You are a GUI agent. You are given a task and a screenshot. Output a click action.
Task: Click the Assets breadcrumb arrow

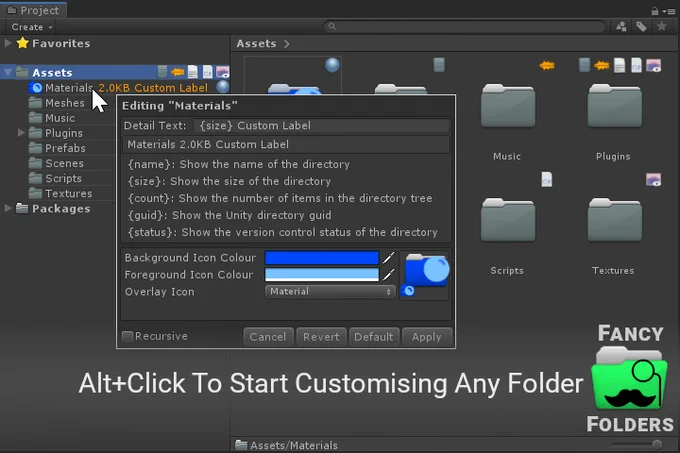pos(287,44)
